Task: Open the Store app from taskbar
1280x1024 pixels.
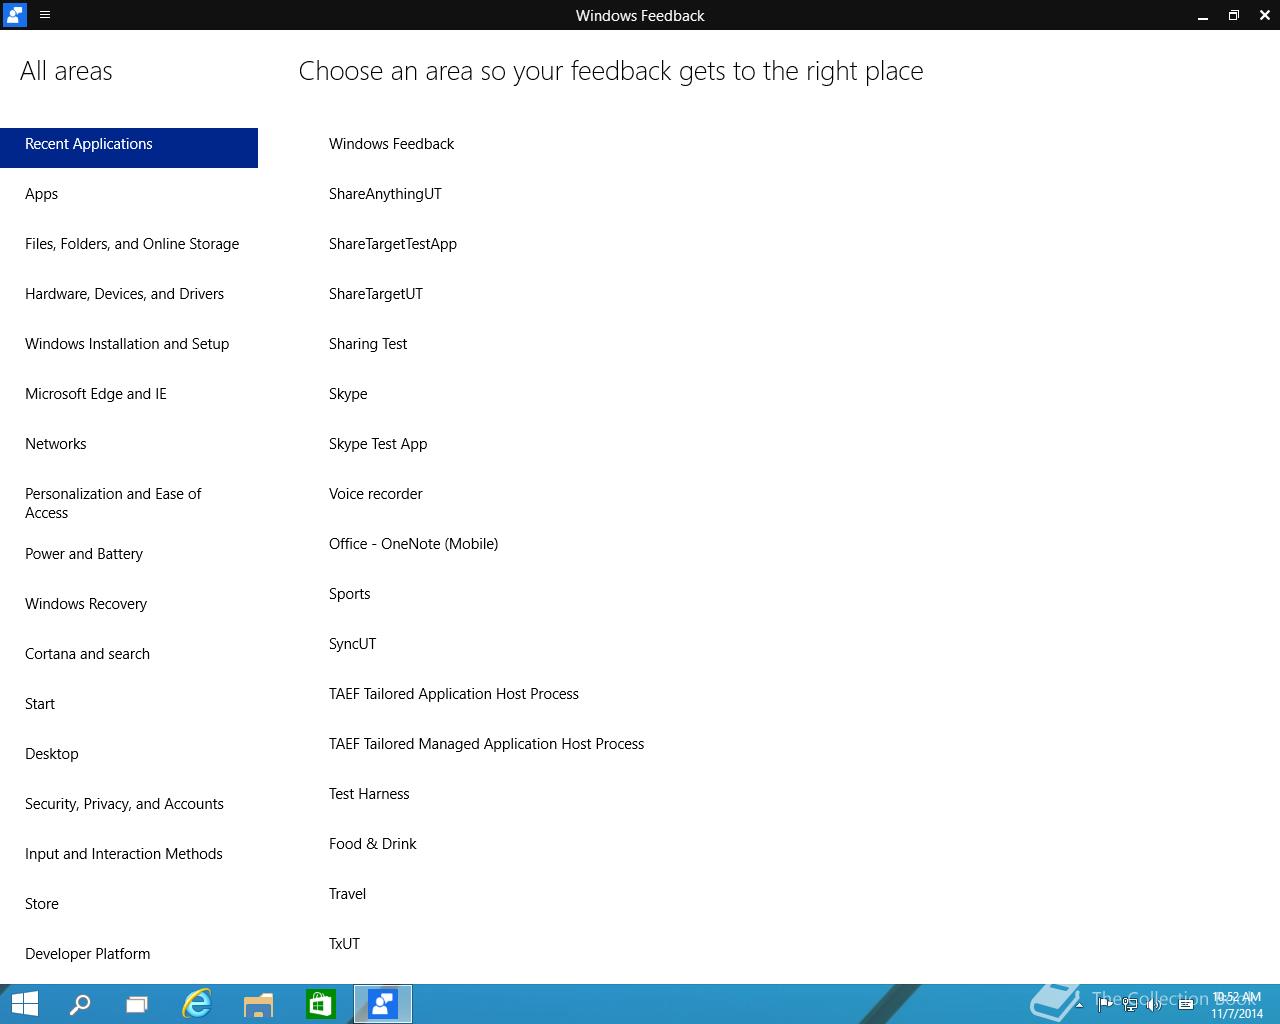Action: coord(320,1004)
